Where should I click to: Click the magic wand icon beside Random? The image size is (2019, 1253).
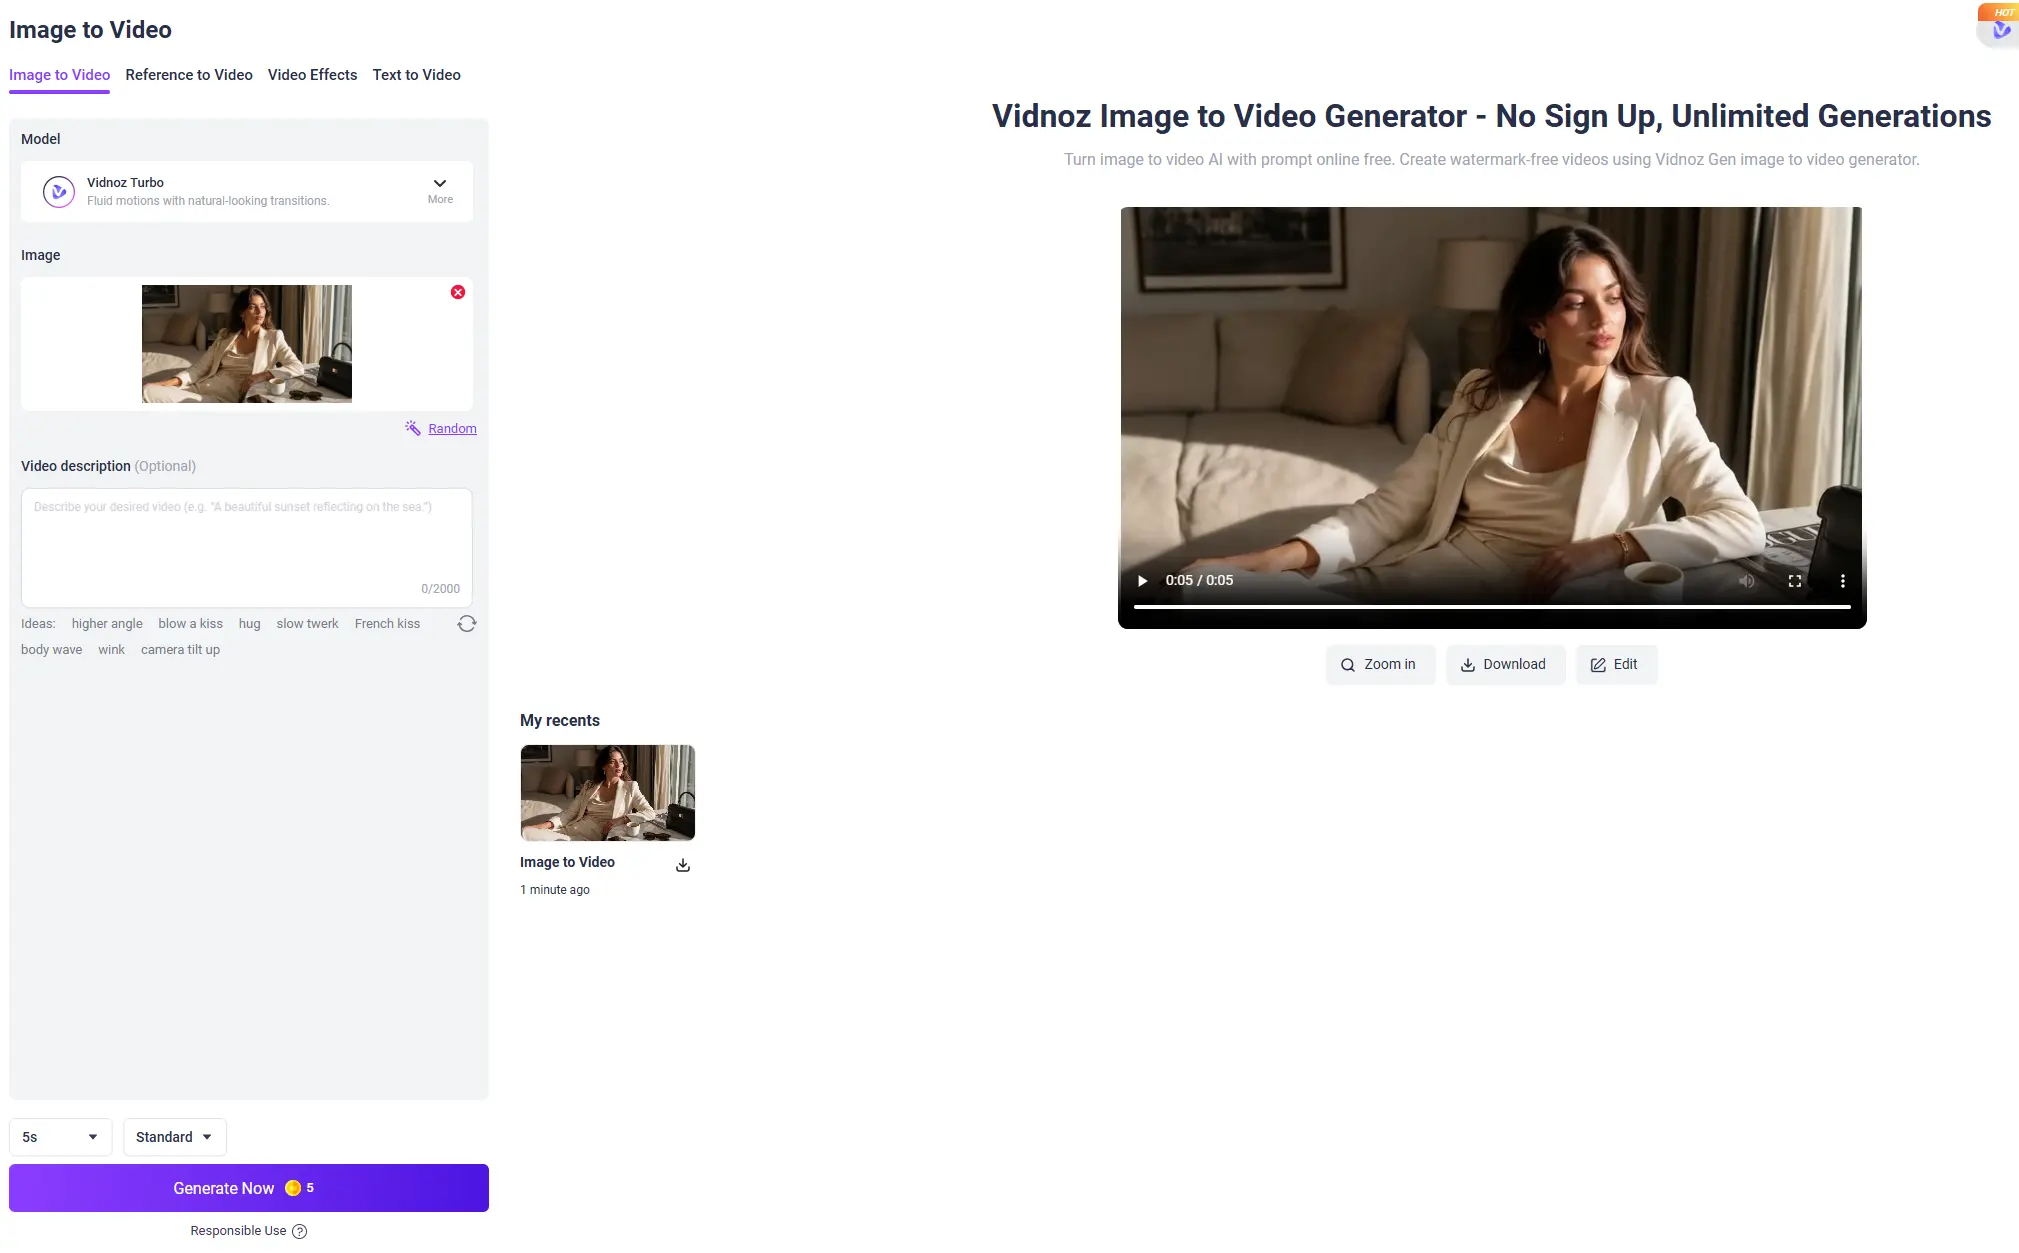coord(413,428)
